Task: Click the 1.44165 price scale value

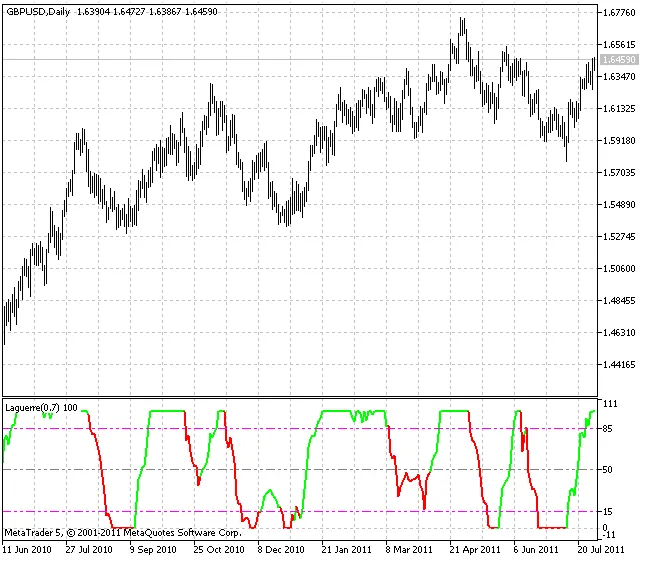Action: (618, 364)
